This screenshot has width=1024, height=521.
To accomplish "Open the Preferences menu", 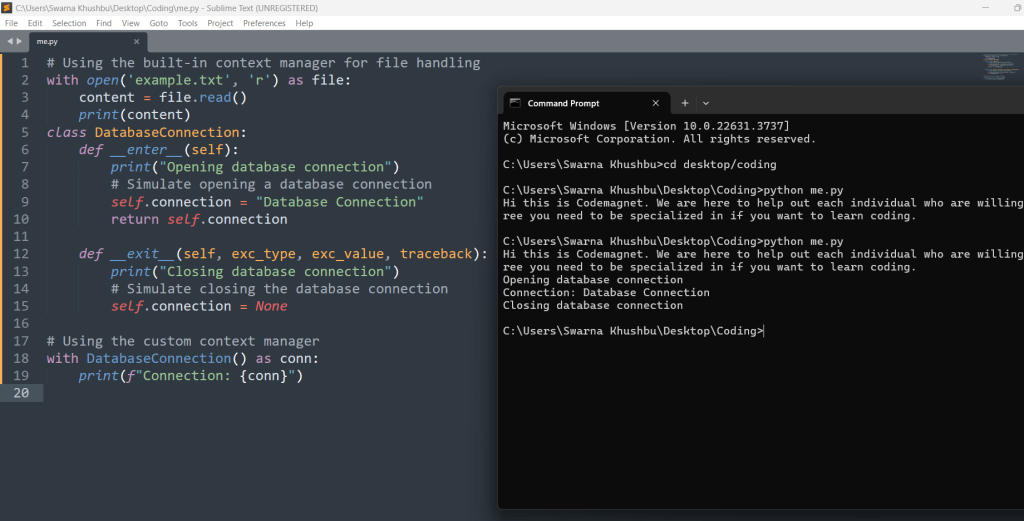I will [264, 23].
